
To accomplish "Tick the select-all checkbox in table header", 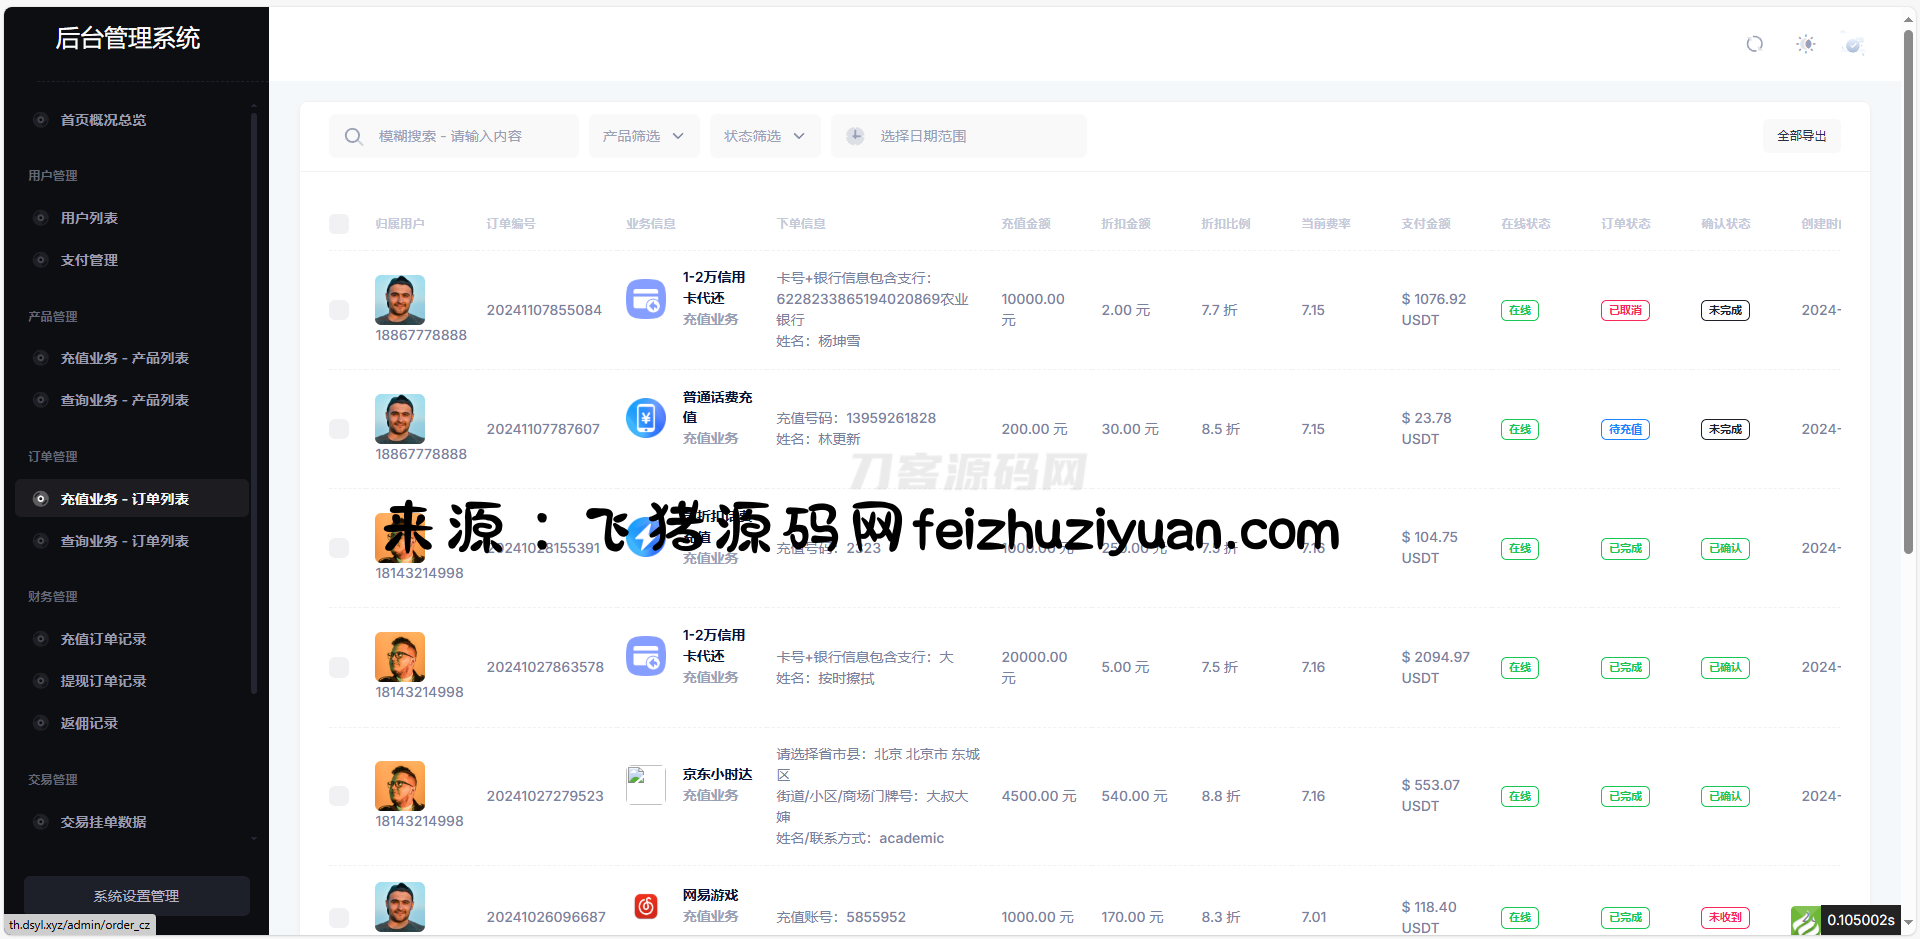I will pos(339,224).
